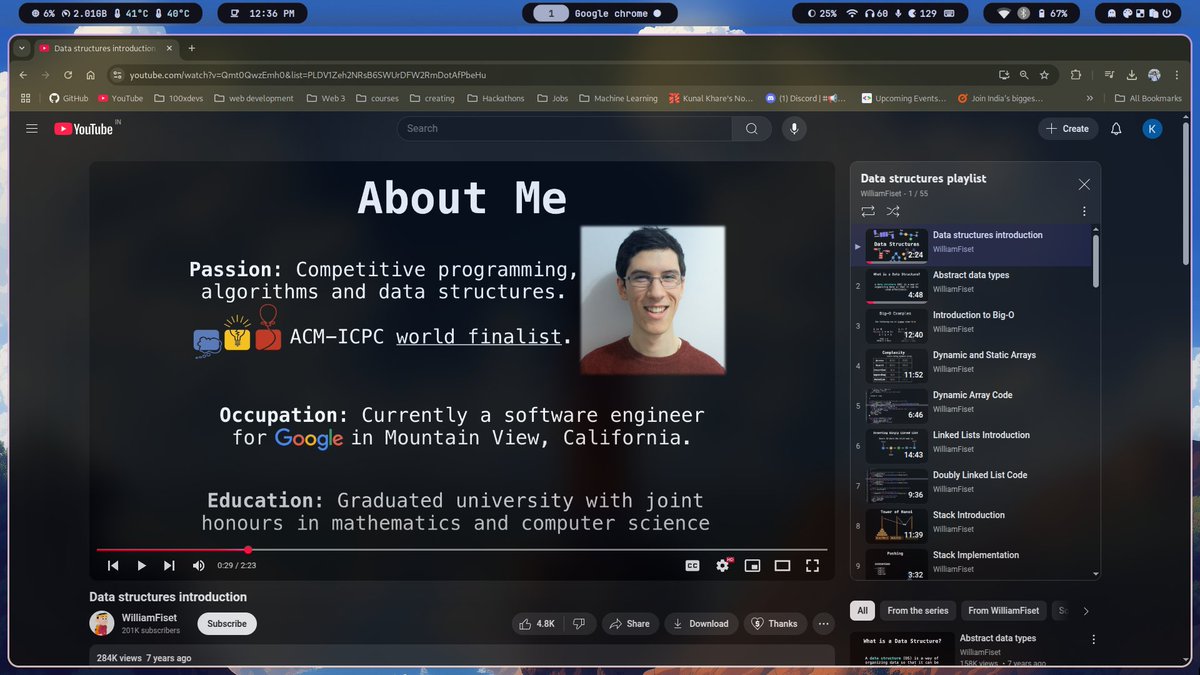Skip to the next video
This screenshot has height=675, width=1200.
point(169,566)
